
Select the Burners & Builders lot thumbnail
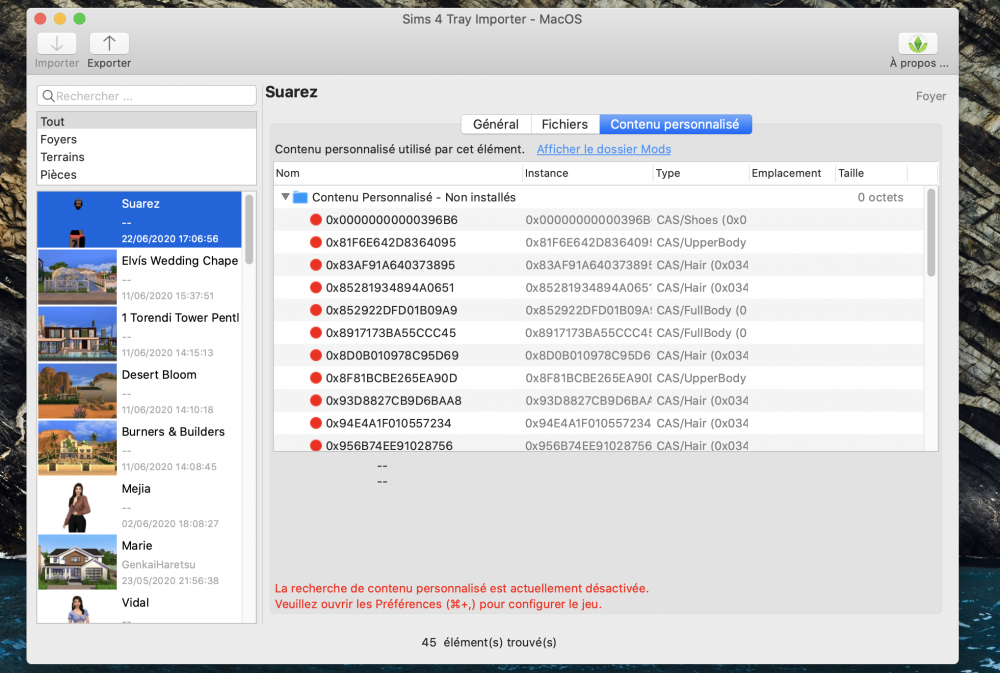coord(77,448)
